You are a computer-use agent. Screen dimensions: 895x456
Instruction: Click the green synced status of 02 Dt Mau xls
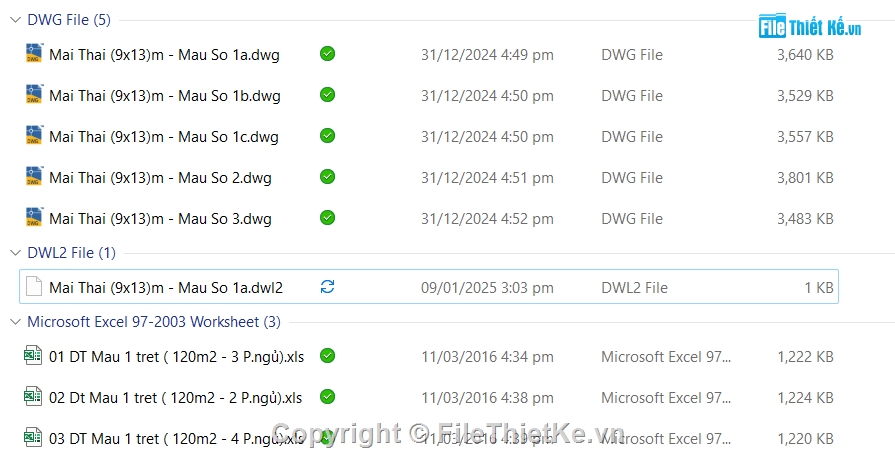[x=327, y=397]
